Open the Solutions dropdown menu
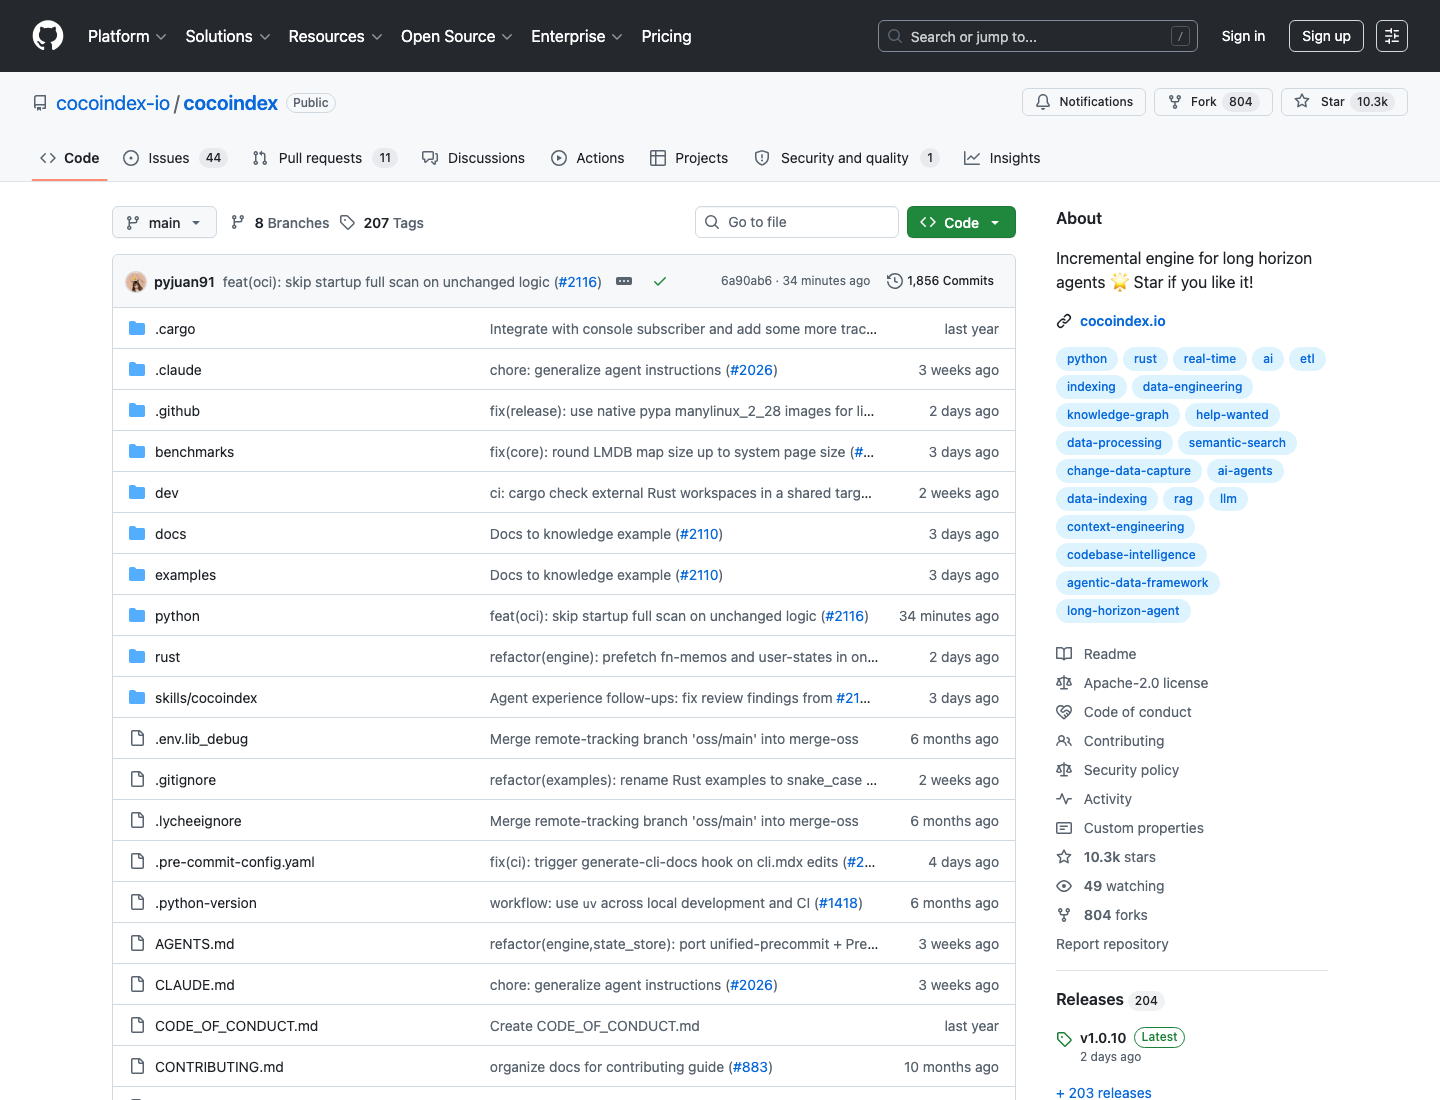The image size is (1440, 1100). coord(228,36)
